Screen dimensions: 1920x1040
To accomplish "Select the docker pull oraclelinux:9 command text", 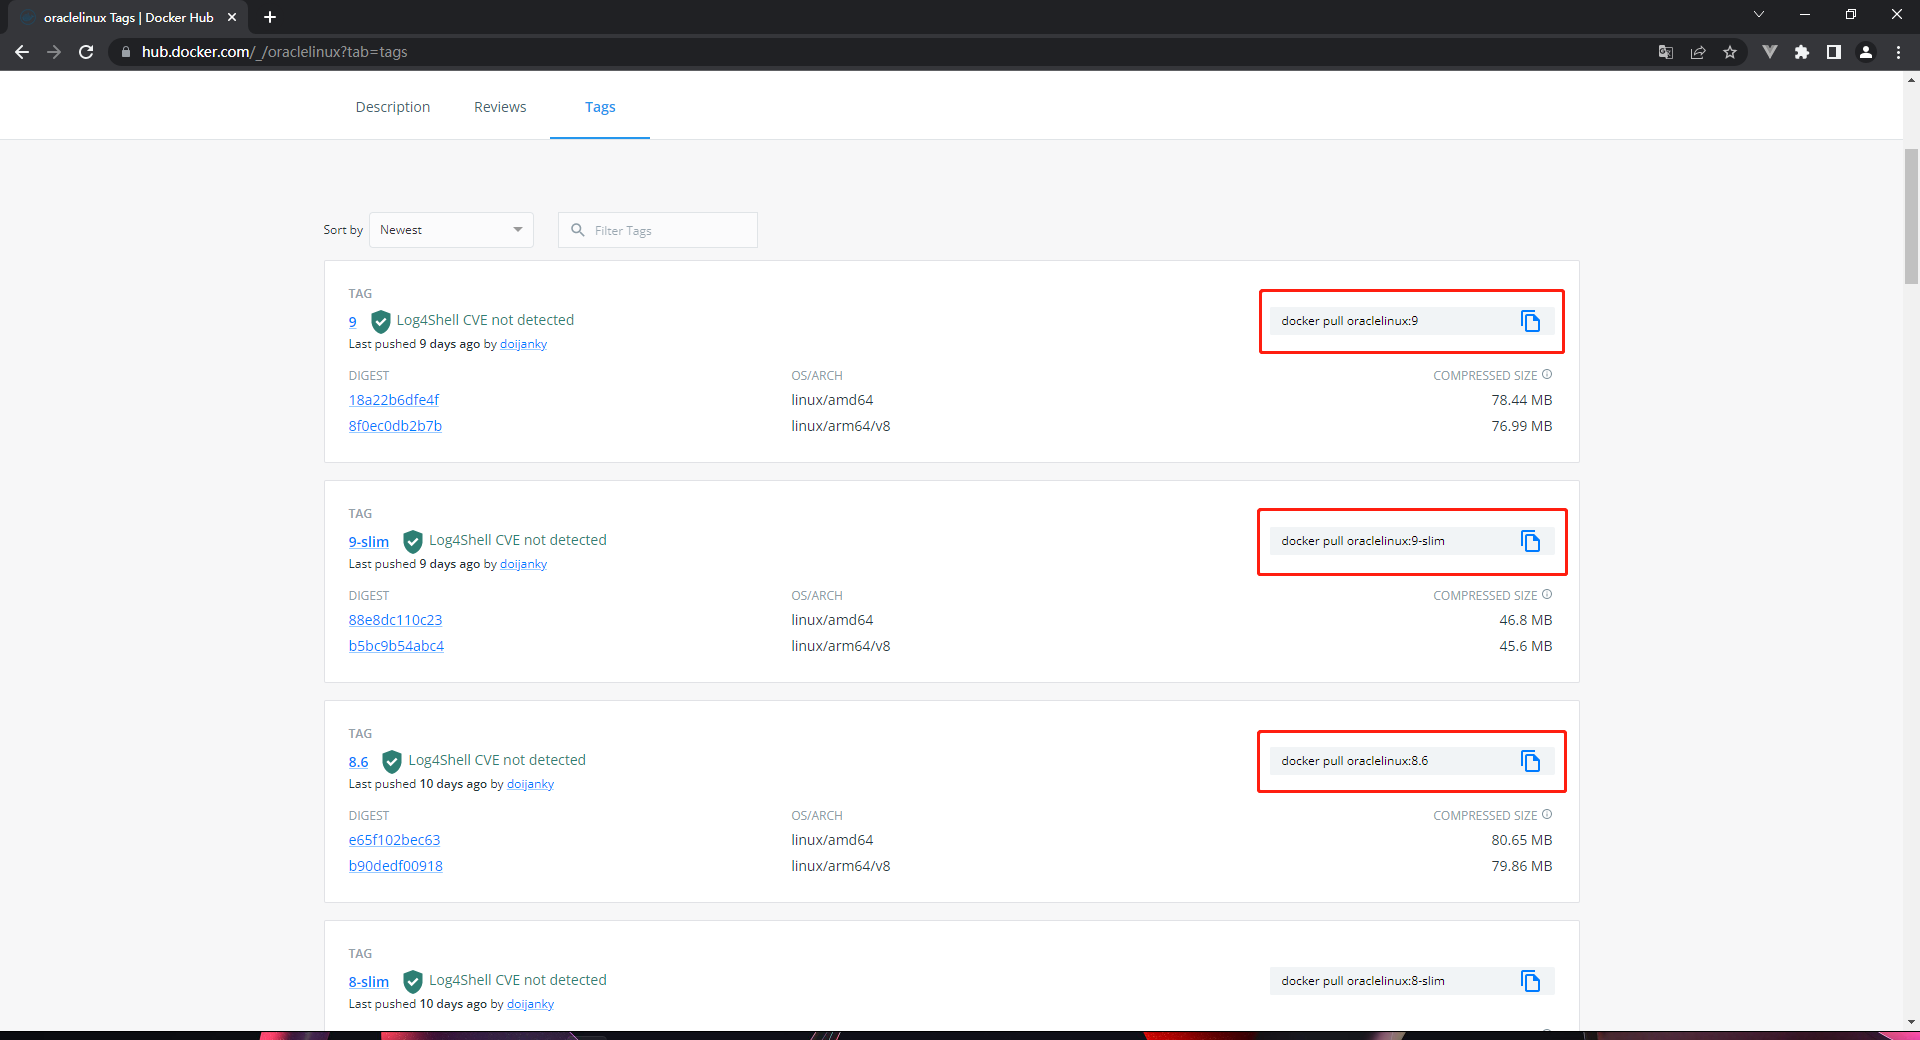I will pyautogui.click(x=1349, y=321).
